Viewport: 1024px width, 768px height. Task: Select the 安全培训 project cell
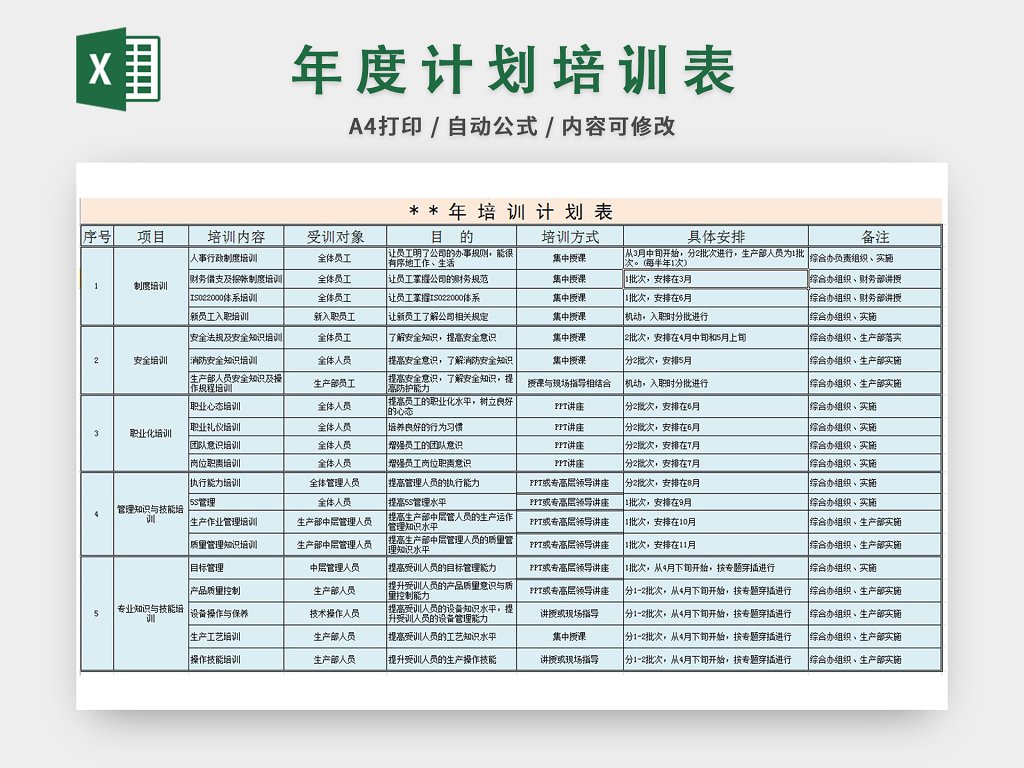tap(151, 360)
